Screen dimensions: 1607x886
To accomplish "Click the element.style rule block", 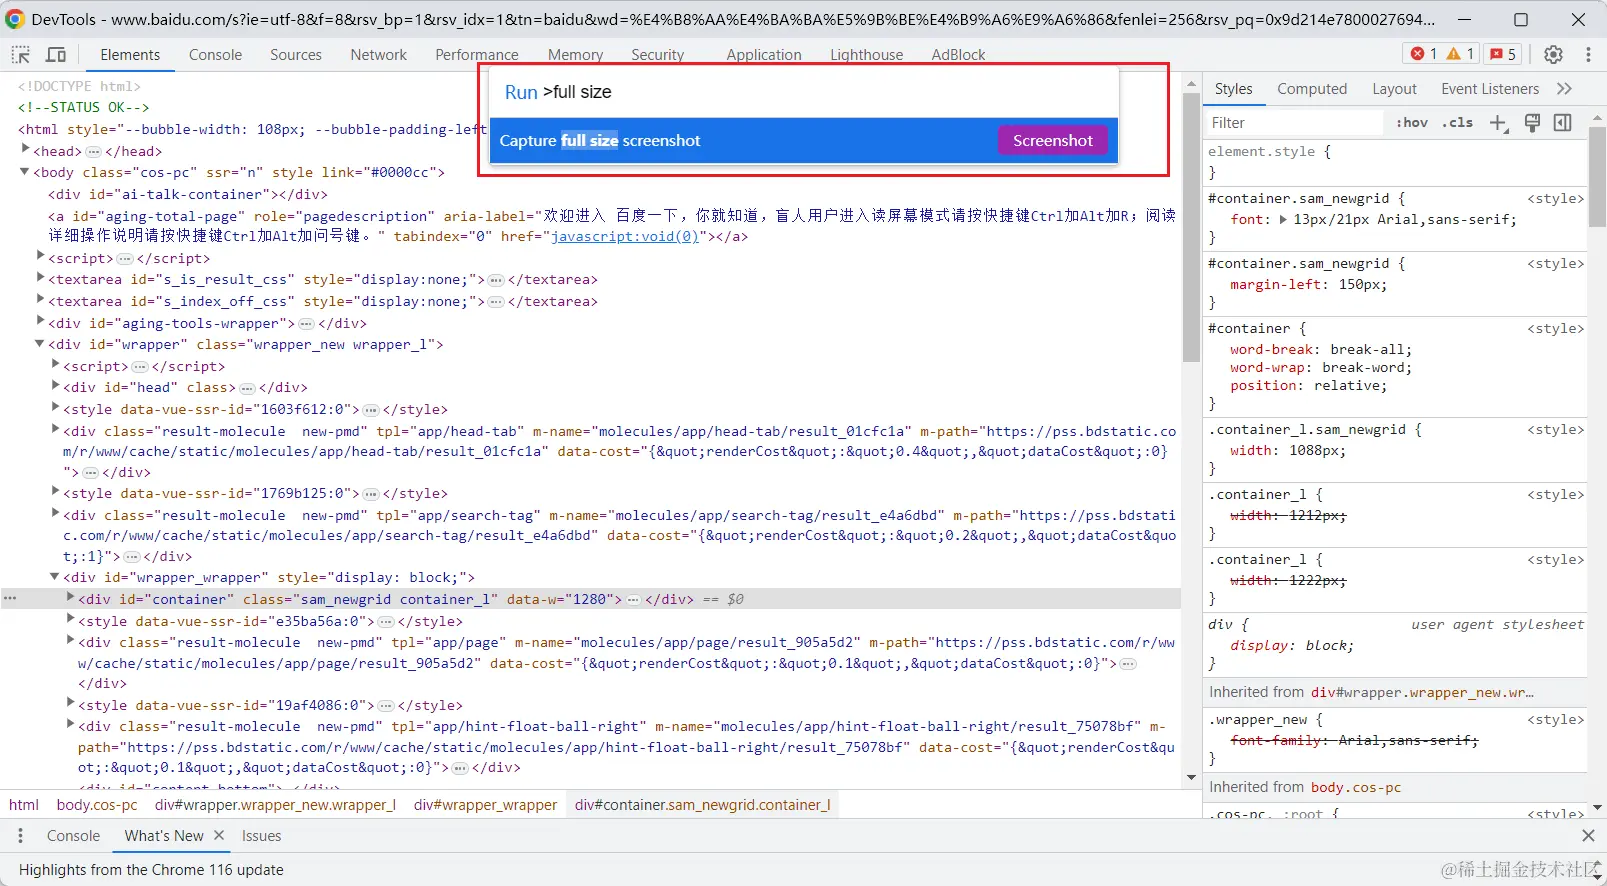I will [1395, 161].
